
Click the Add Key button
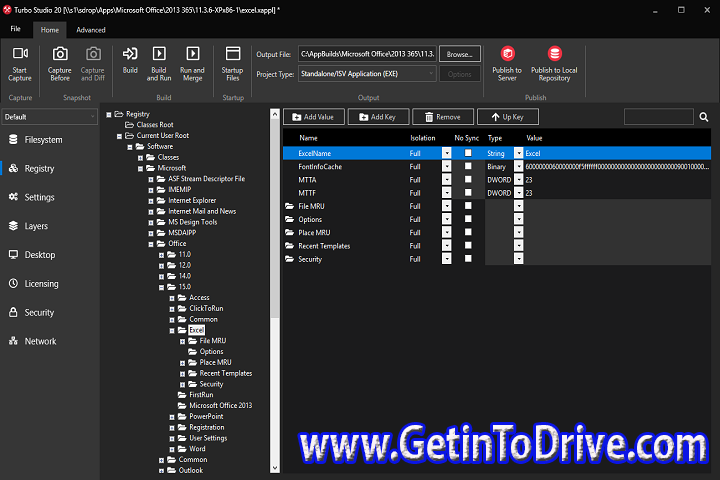[x=378, y=117]
